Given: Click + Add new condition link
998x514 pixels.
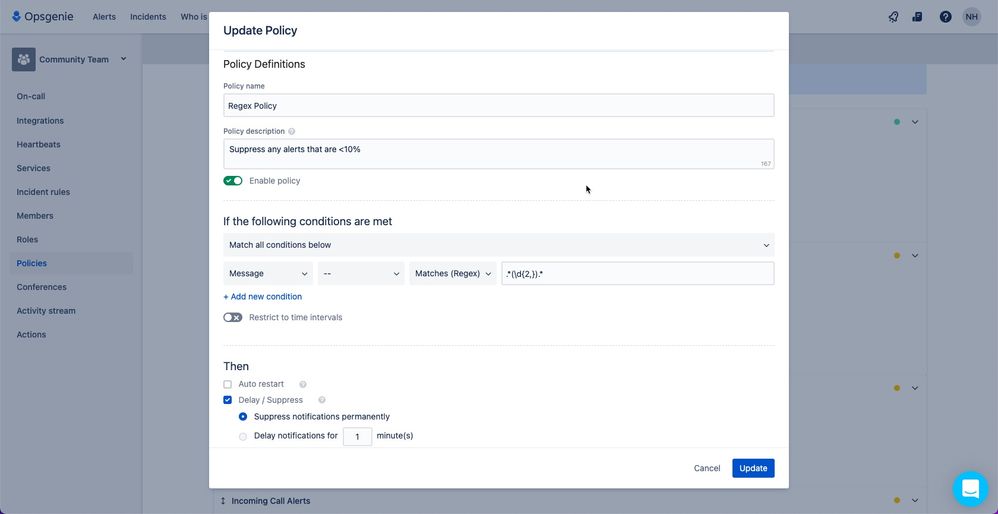Looking at the screenshot, I should (262, 296).
